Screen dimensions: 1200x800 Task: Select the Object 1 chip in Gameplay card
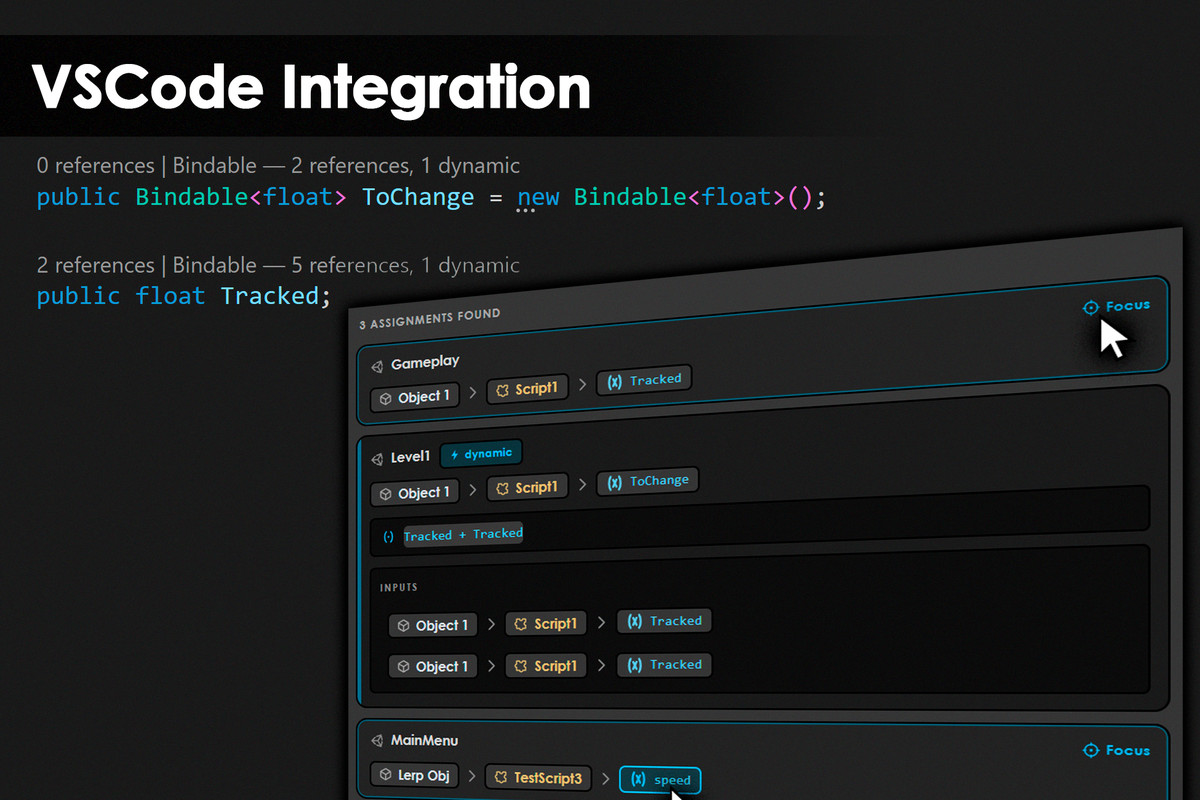(x=415, y=397)
